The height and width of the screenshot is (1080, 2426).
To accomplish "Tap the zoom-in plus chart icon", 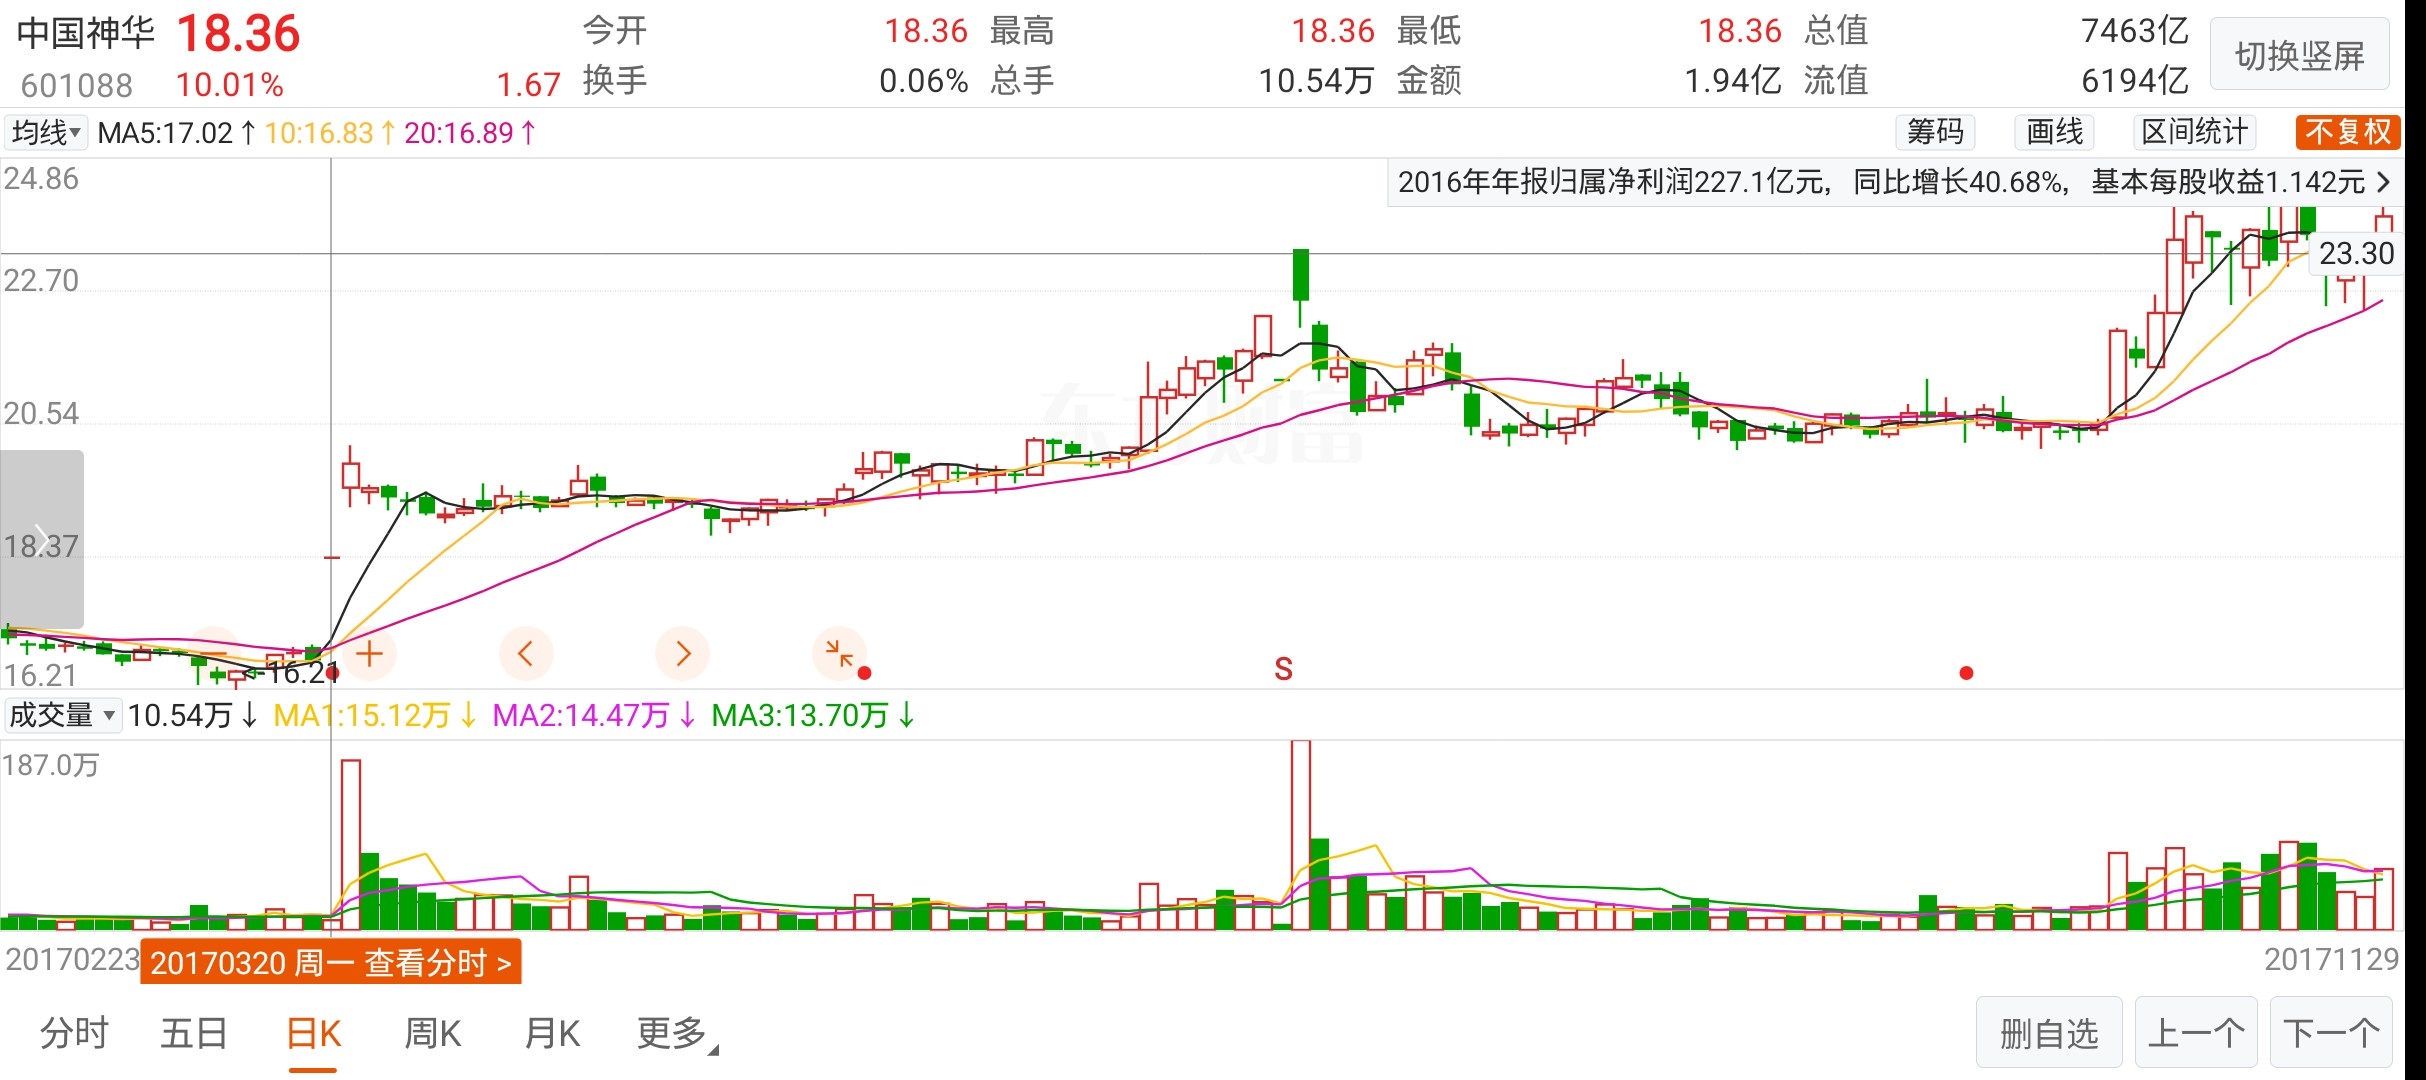I will (x=370, y=655).
